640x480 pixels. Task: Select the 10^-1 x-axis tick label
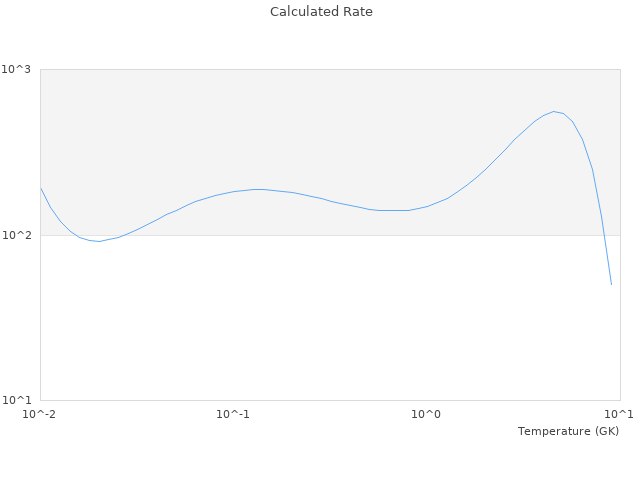tap(233, 415)
